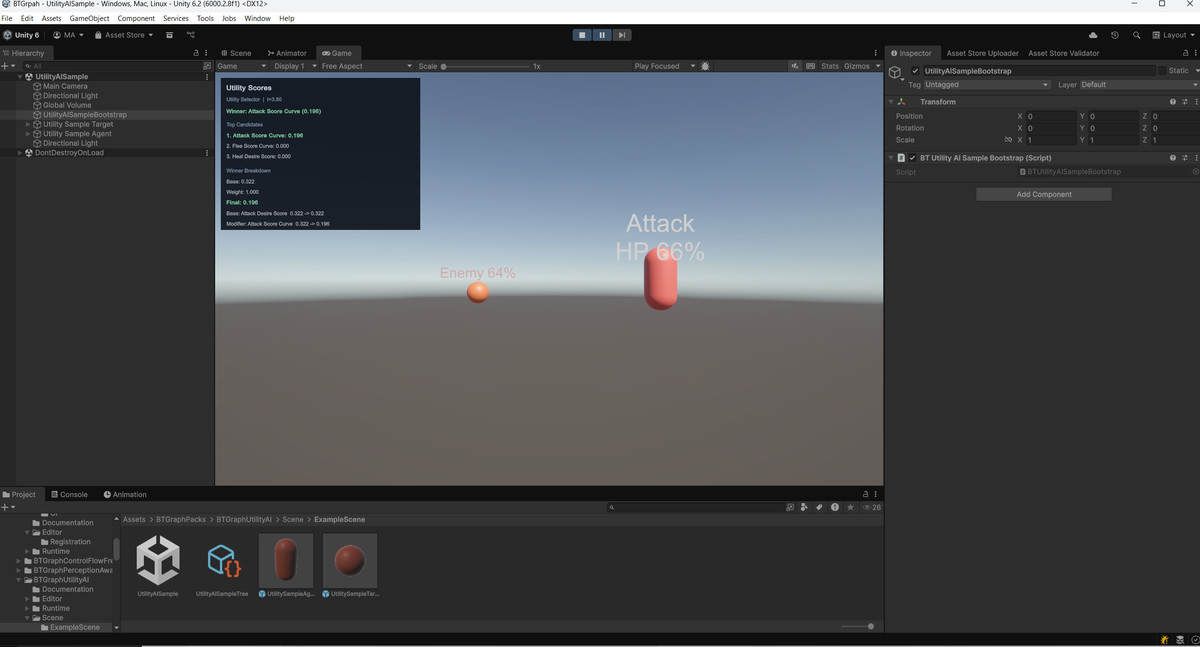Collapse the Transform component foldout
The image size is (1200, 647).
point(891,102)
